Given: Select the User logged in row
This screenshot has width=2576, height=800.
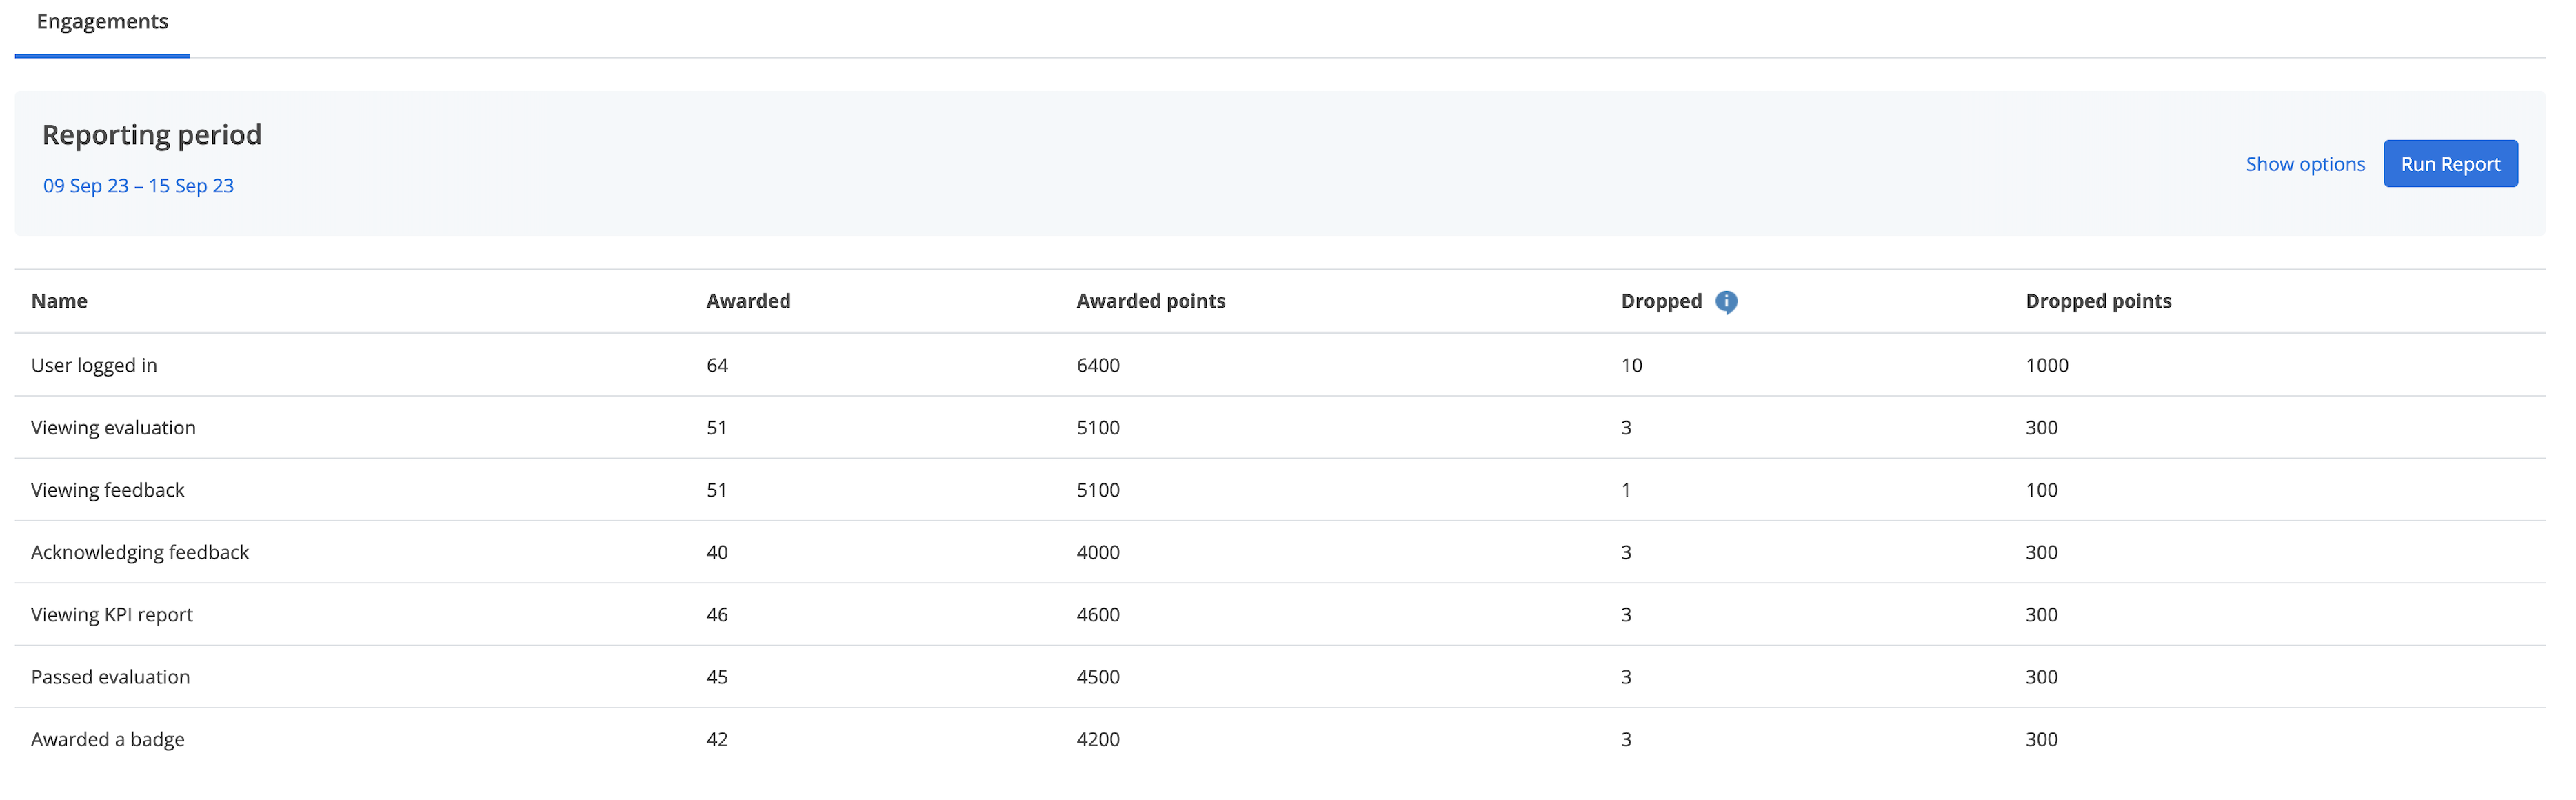Looking at the screenshot, I should point(95,364).
